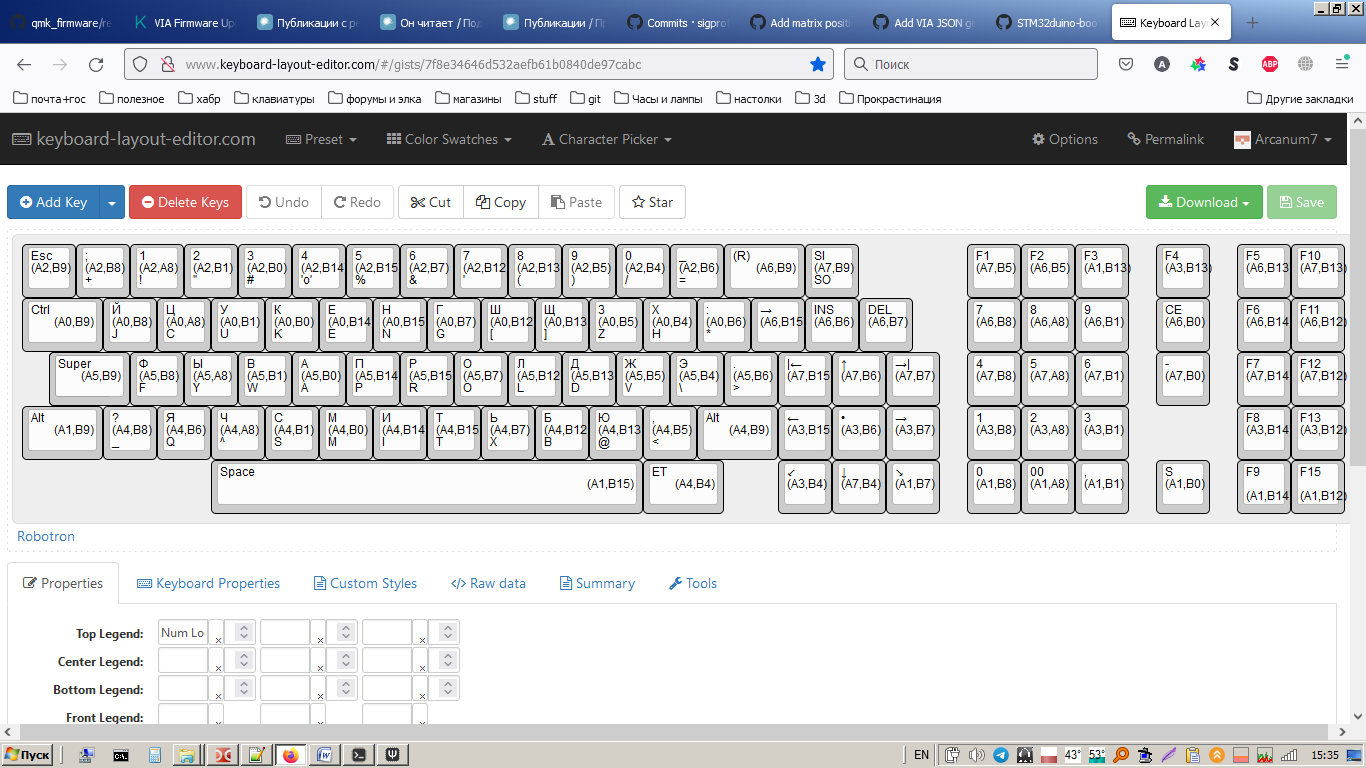1366x768 pixels.
Task: Clear the first Top Legend field with x
Action: point(218,640)
